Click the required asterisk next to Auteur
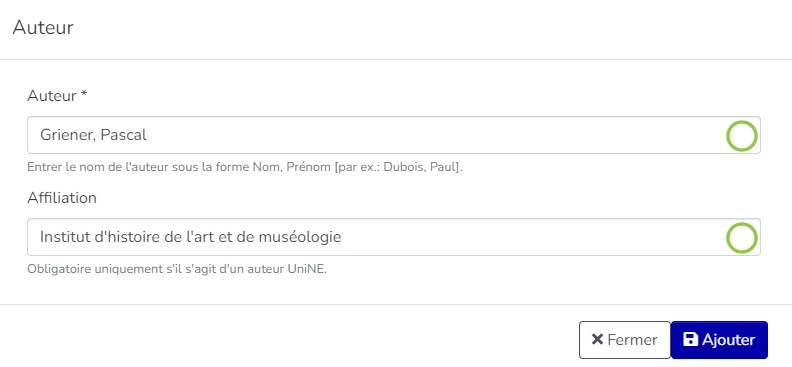Viewport: 792px width, 367px height. 84,95
